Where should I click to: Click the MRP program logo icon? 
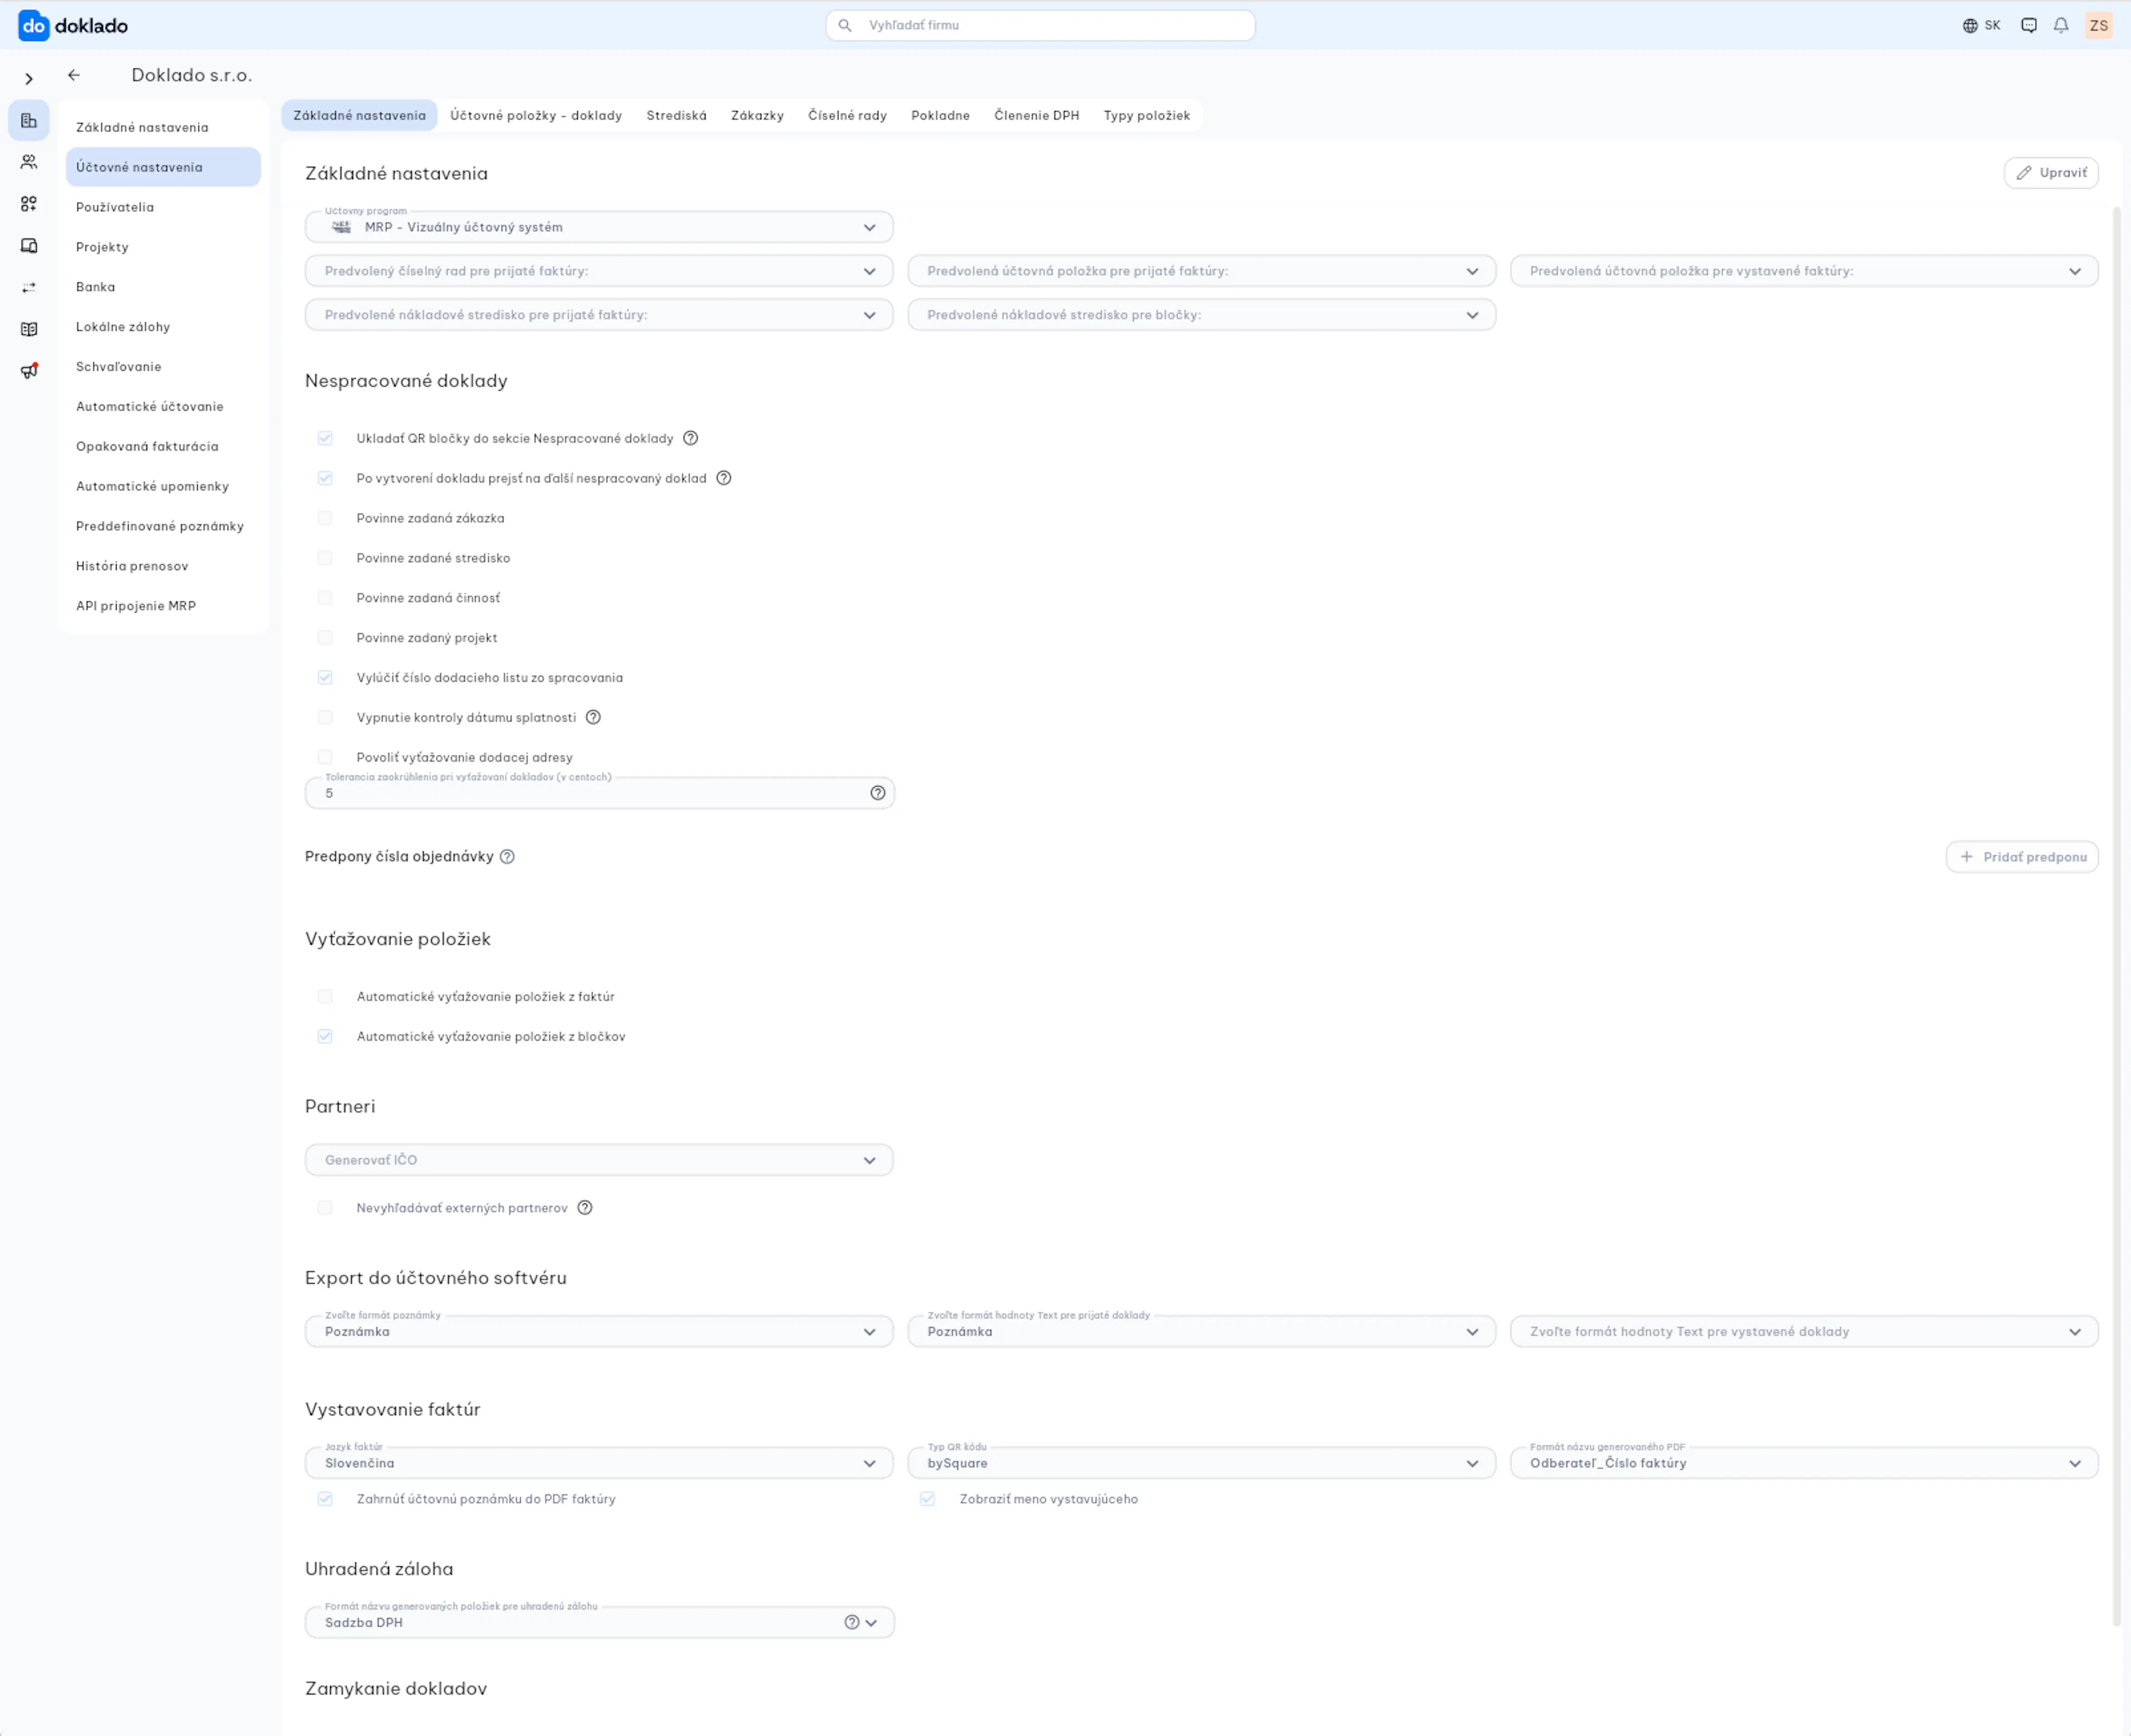pos(342,227)
